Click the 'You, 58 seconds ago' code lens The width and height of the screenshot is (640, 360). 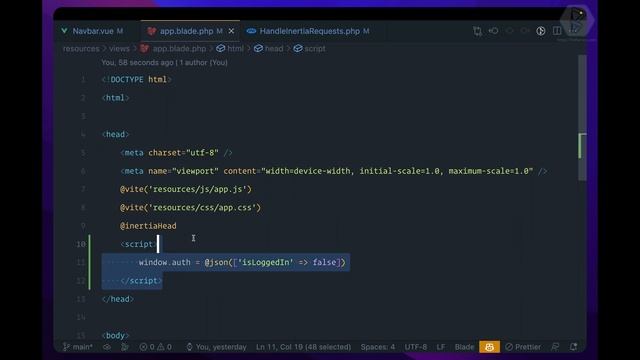164,63
